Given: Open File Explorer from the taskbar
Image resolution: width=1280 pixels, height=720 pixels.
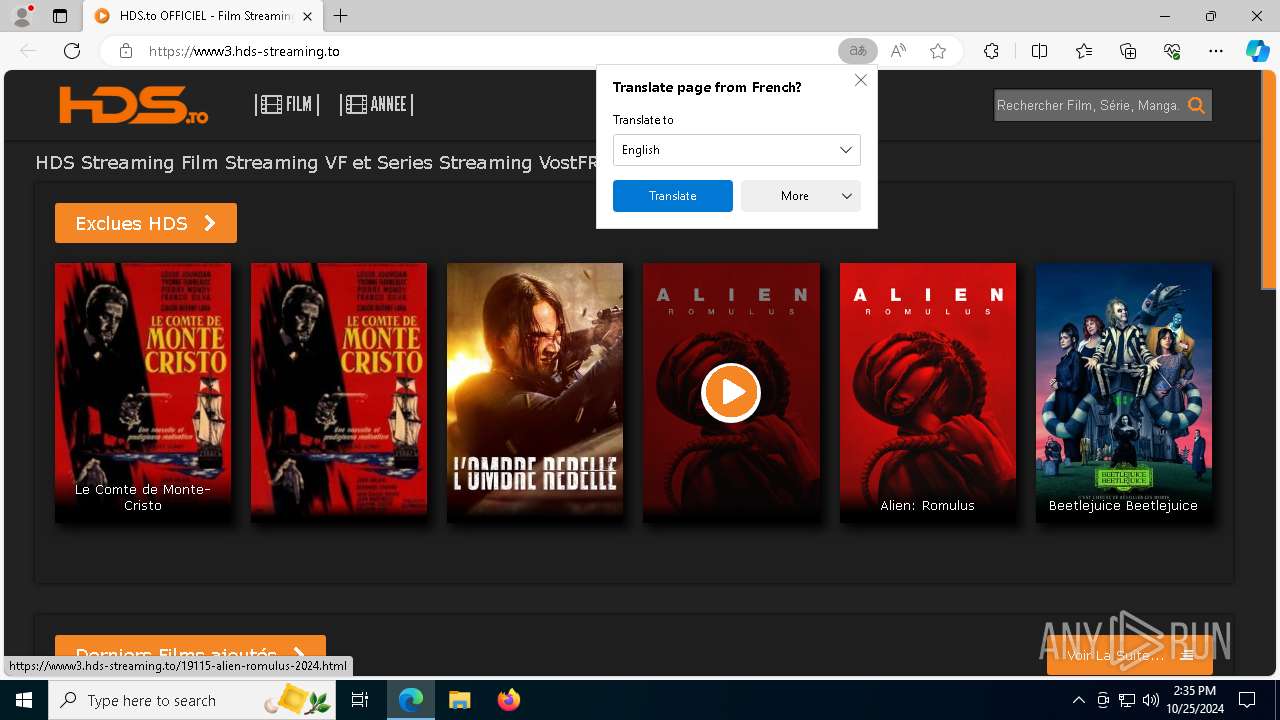Looking at the screenshot, I should 460,700.
